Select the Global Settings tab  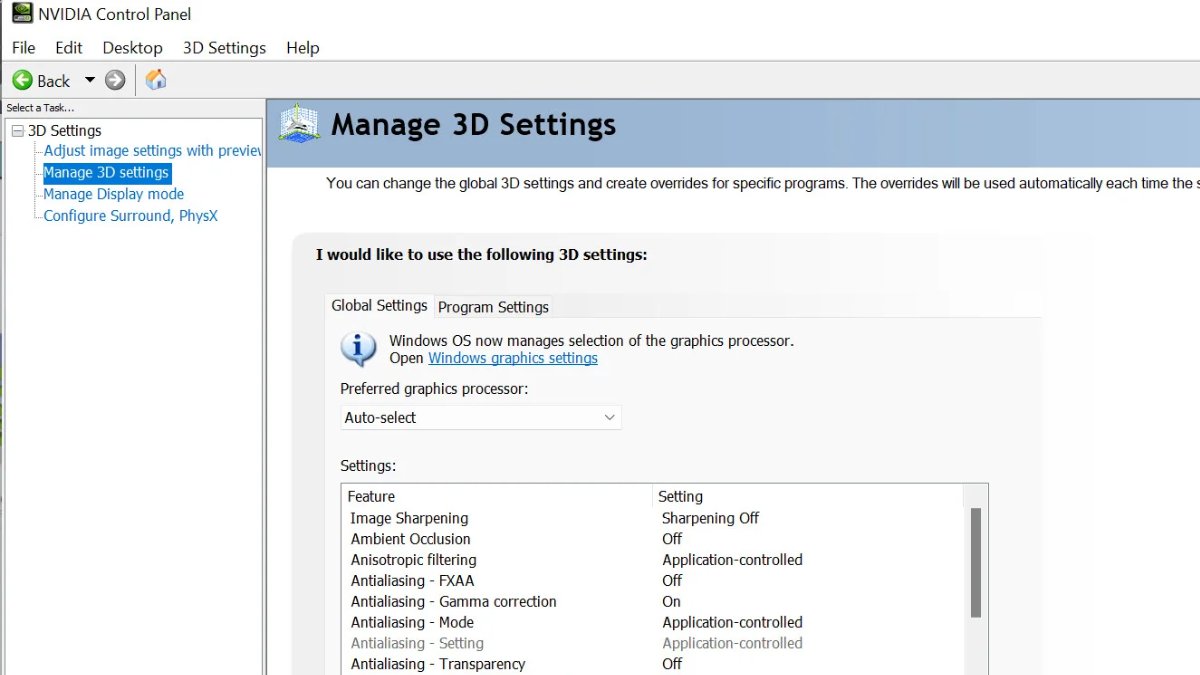pos(379,306)
